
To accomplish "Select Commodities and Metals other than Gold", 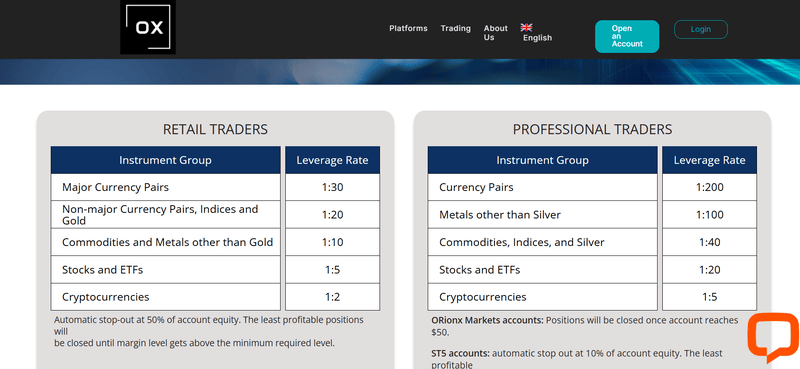I will 165,242.
